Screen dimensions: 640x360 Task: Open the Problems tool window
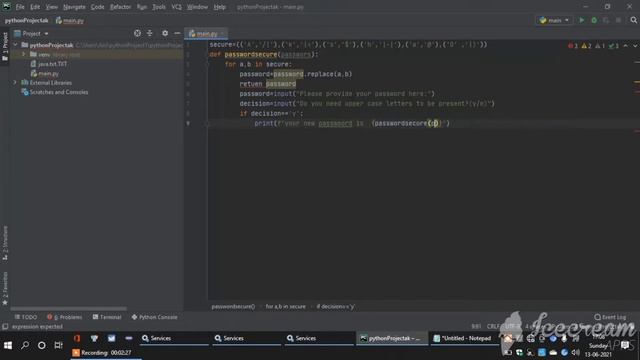(64, 317)
